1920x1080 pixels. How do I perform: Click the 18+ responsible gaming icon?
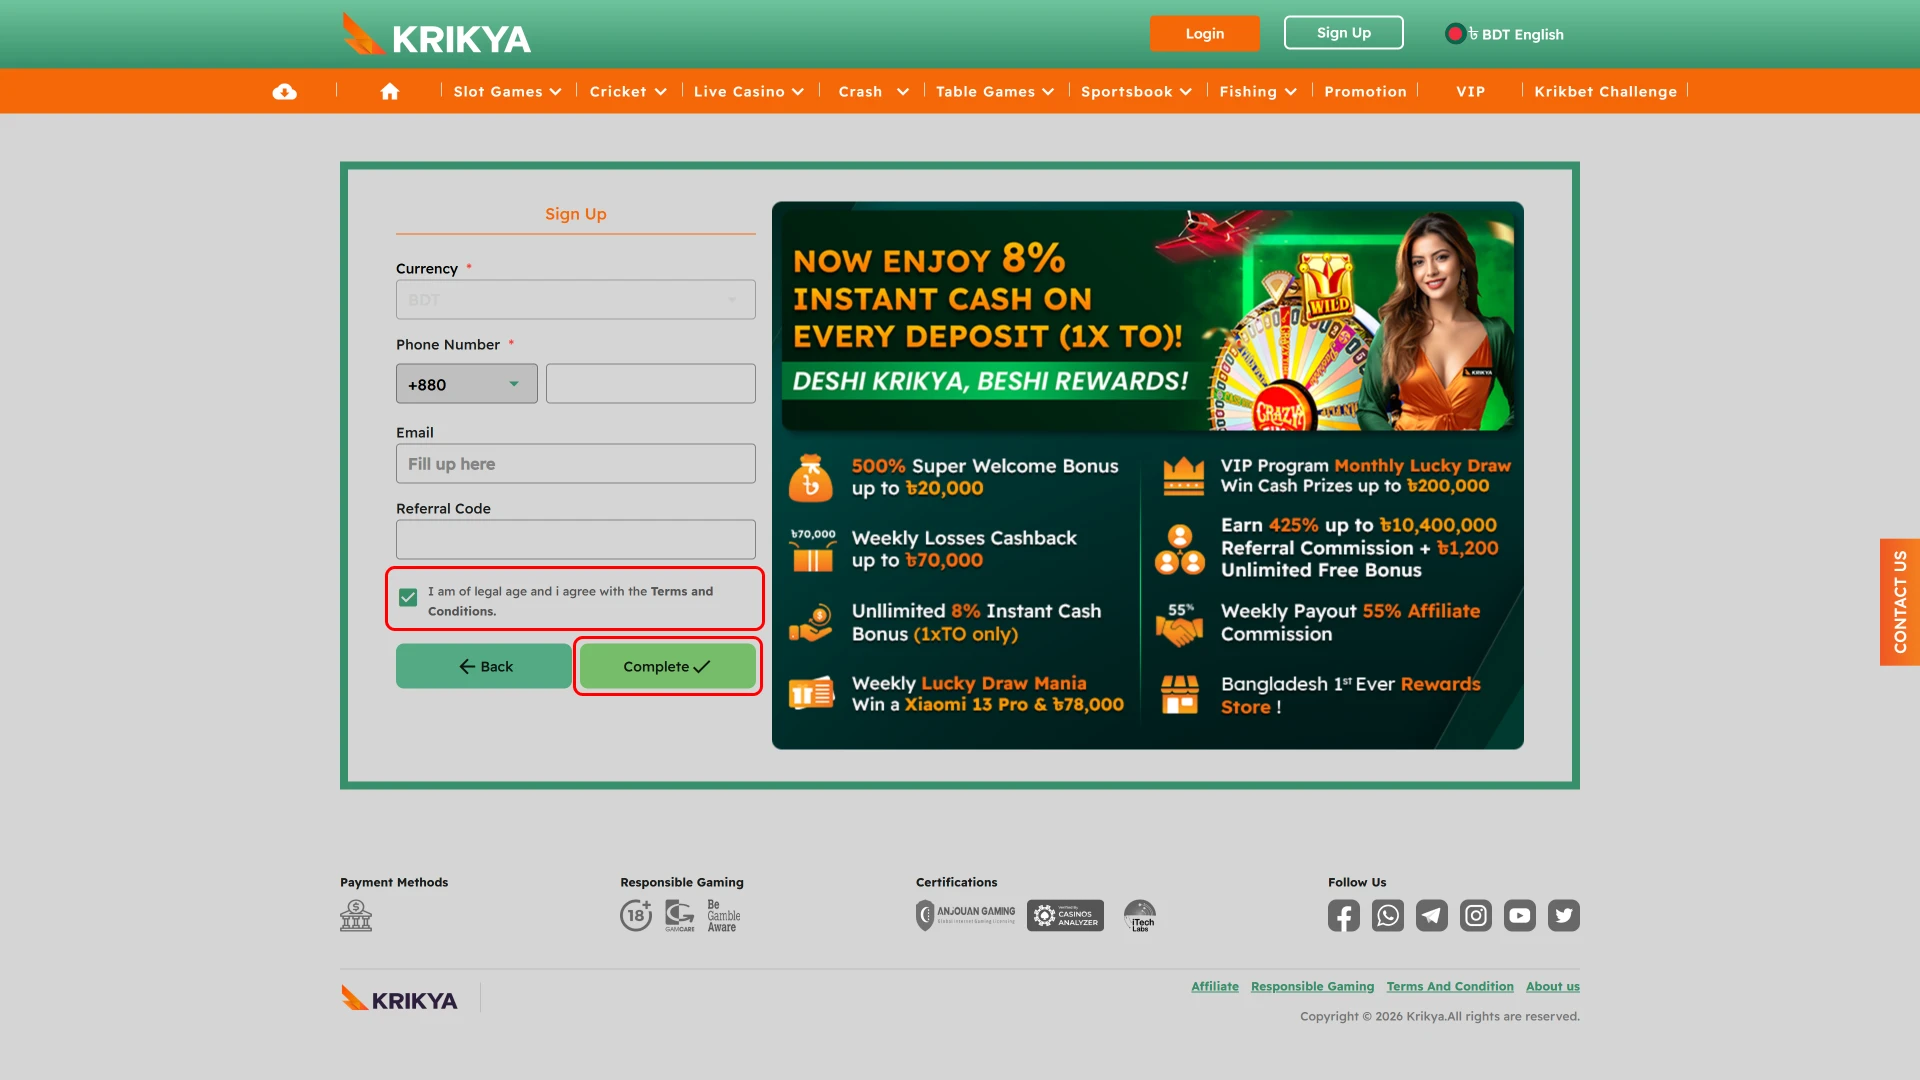(x=636, y=915)
